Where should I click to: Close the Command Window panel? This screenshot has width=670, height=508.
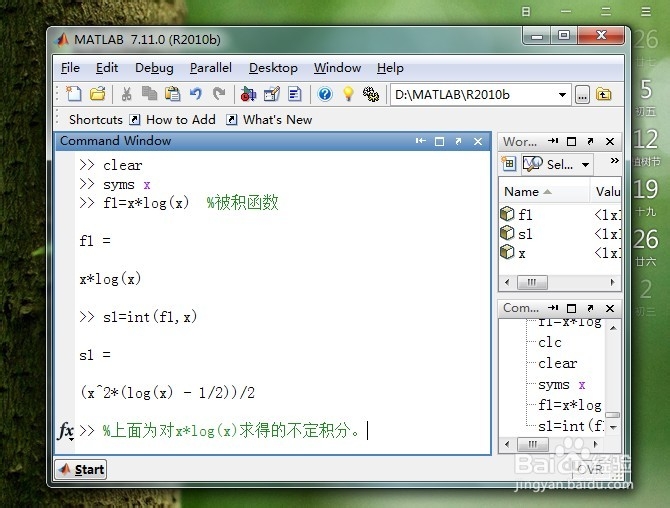(x=478, y=141)
